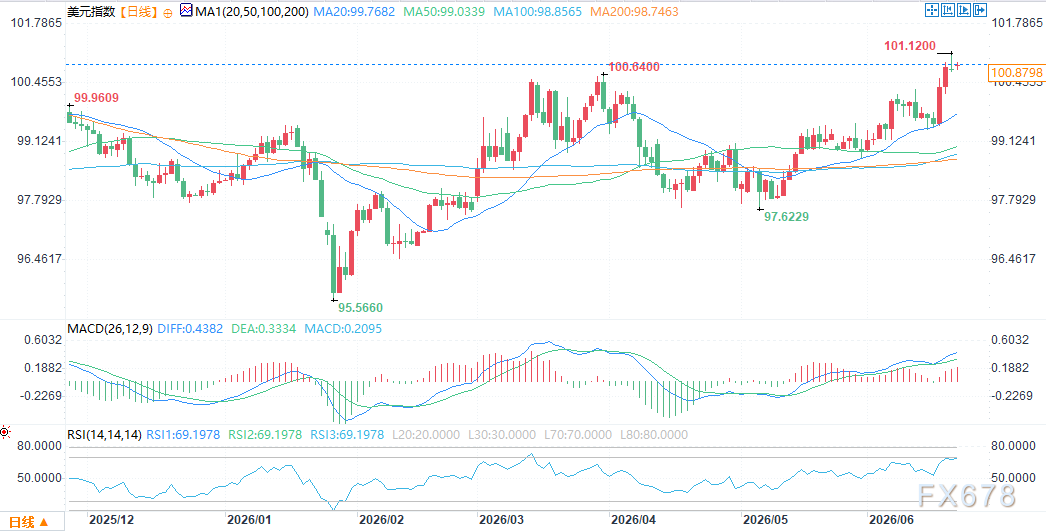Screen dimensions: 1046x531
Task: Select the 【日线】 period label in the header
Action: [x=139, y=12]
